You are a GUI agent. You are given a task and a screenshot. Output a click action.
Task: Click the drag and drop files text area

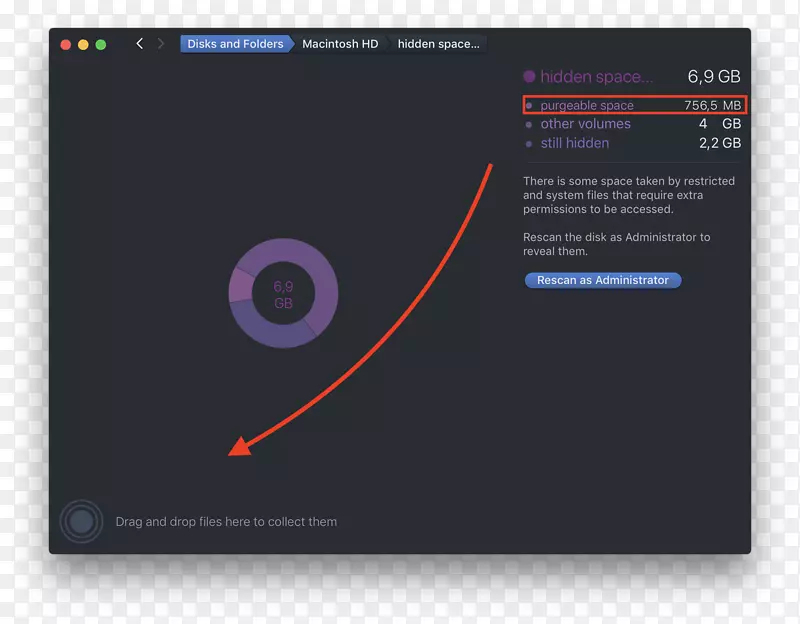227,521
